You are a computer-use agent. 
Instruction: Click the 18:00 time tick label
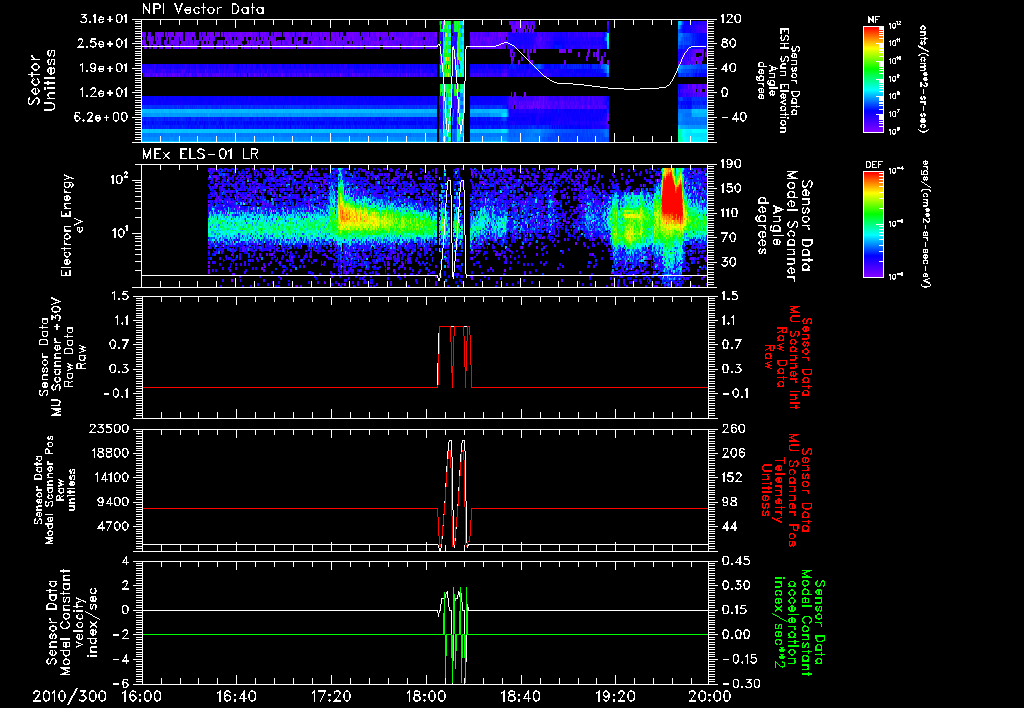[x=426, y=697]
